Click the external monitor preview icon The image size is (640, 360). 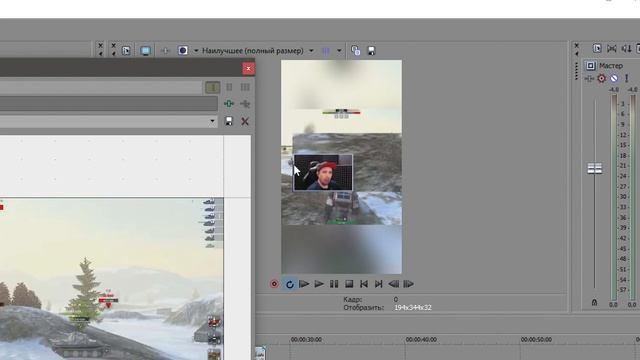tap(145, 51)
